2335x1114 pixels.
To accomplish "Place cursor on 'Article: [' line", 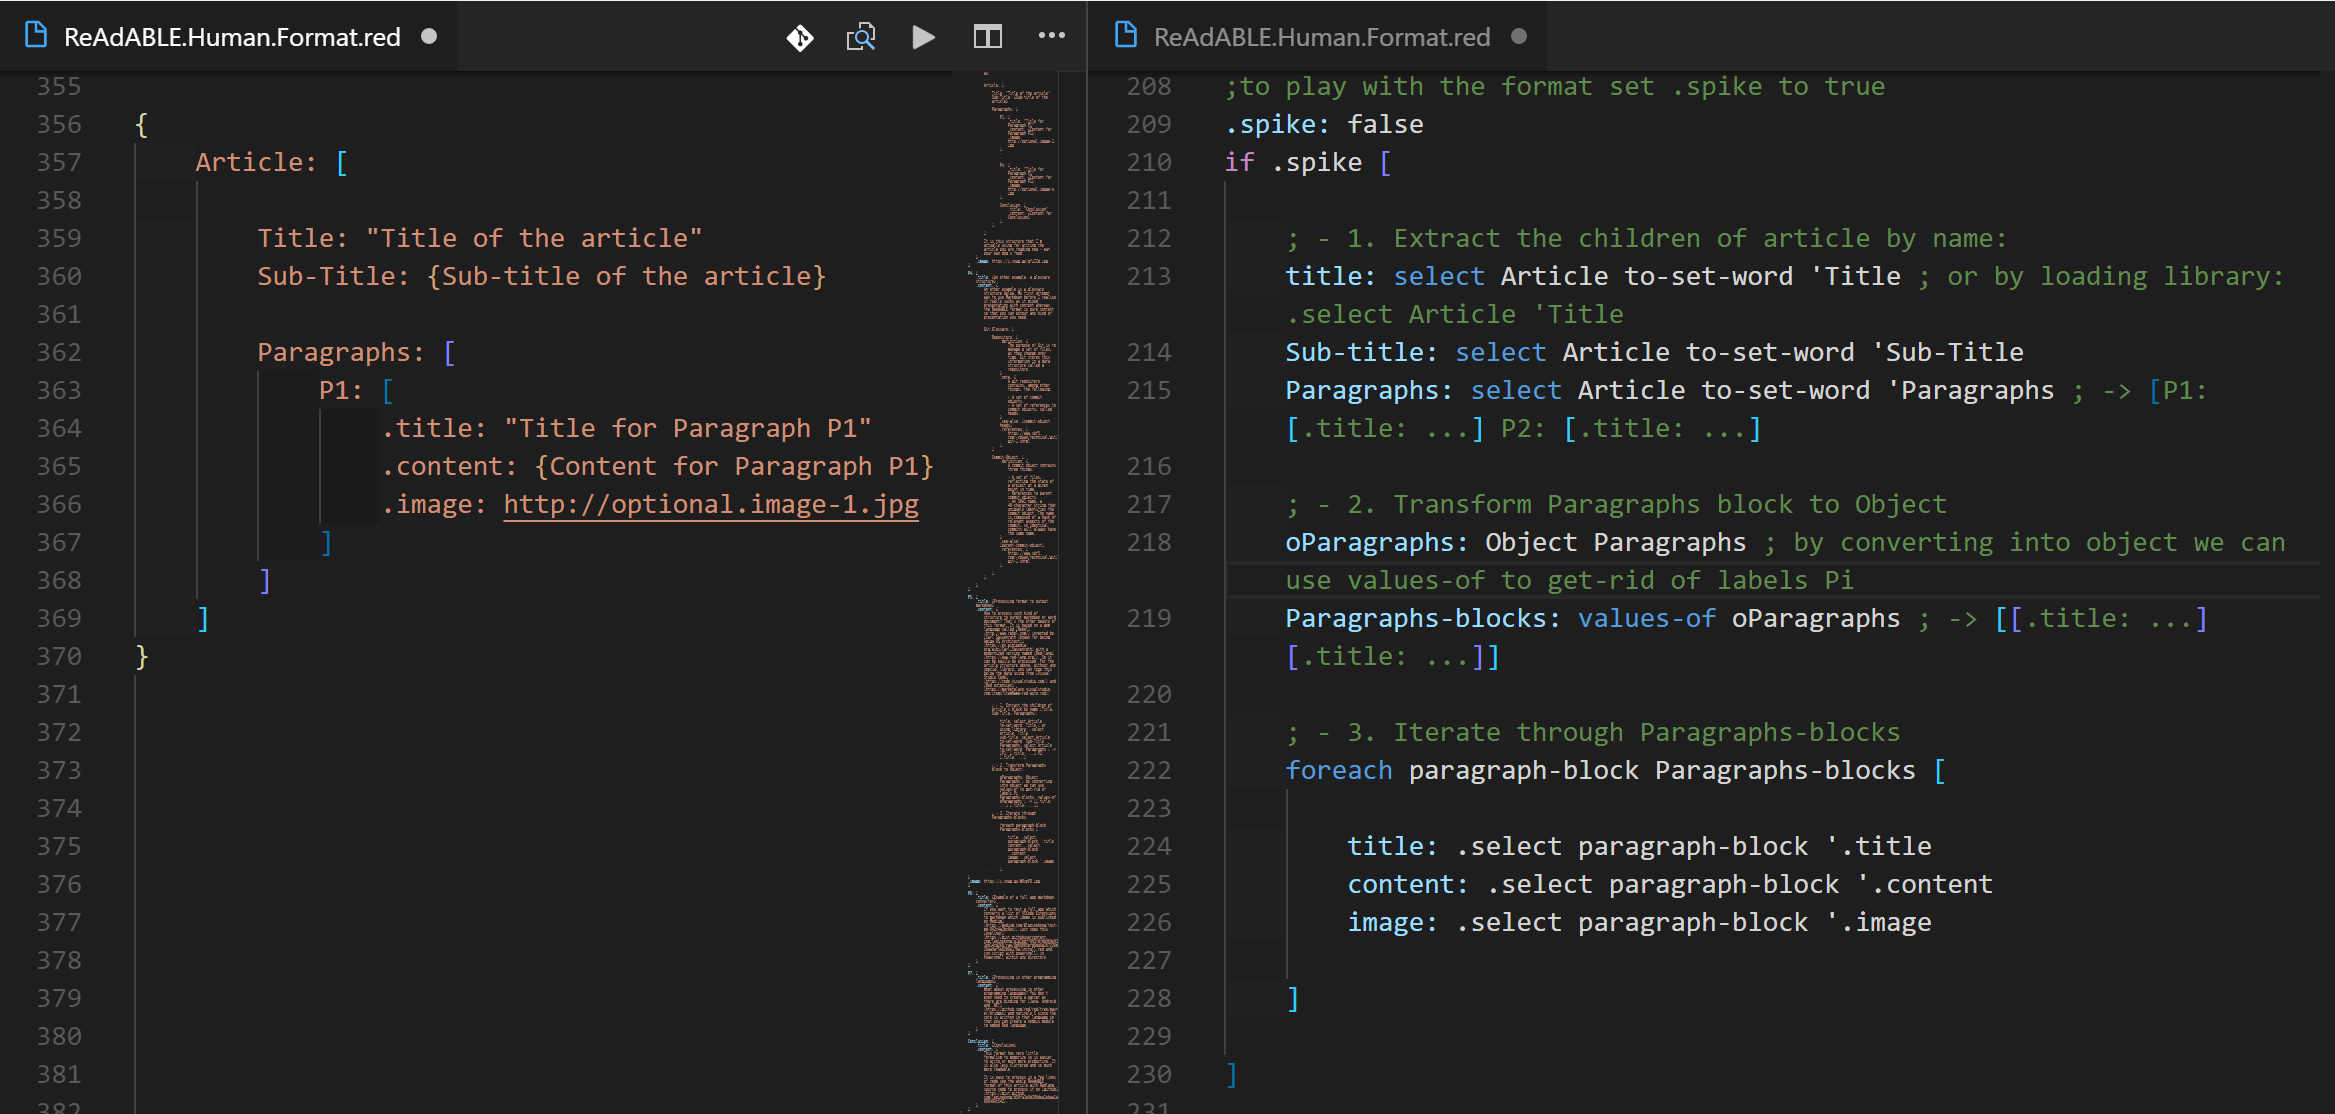I will [272, 162].
